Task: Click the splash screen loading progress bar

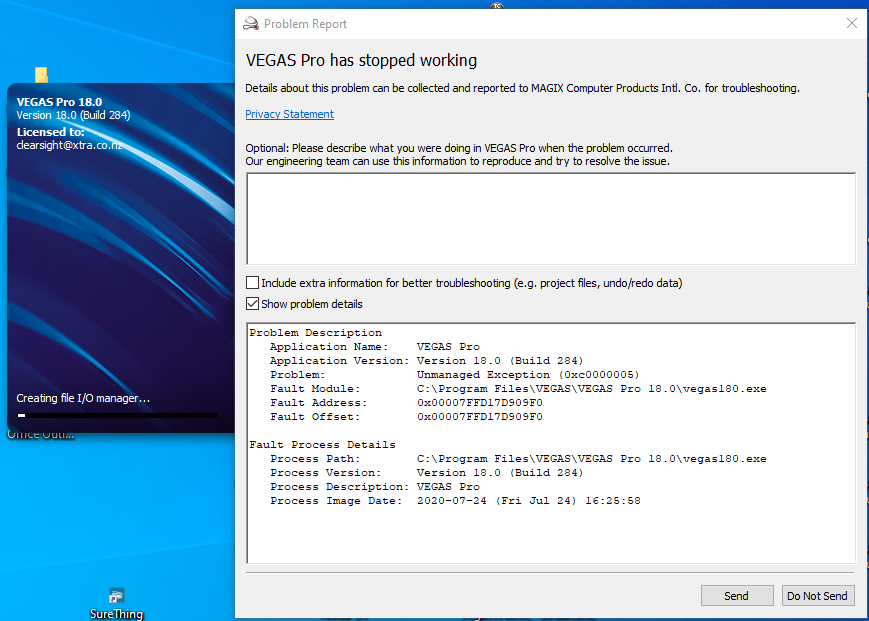Action: [x=116, y=415]
